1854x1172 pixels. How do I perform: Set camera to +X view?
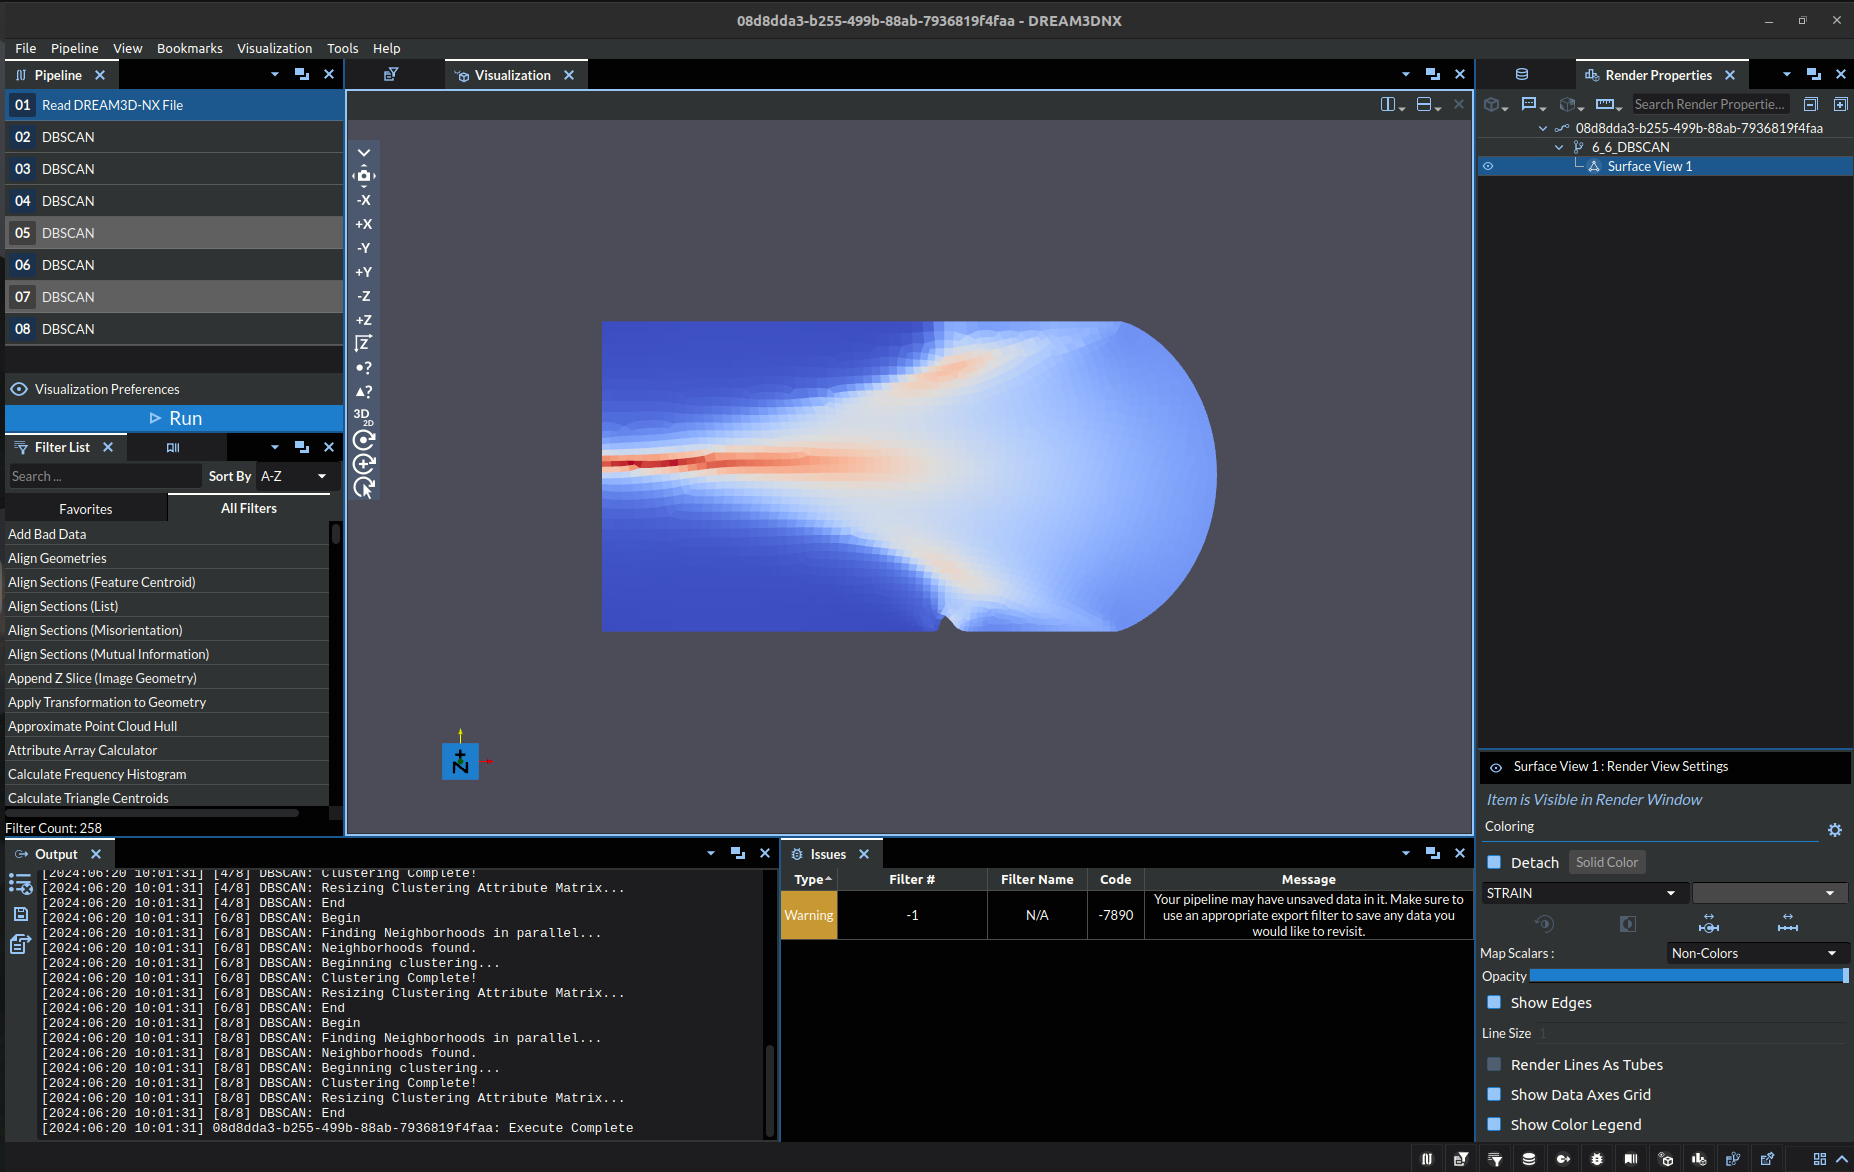point(364,224)
